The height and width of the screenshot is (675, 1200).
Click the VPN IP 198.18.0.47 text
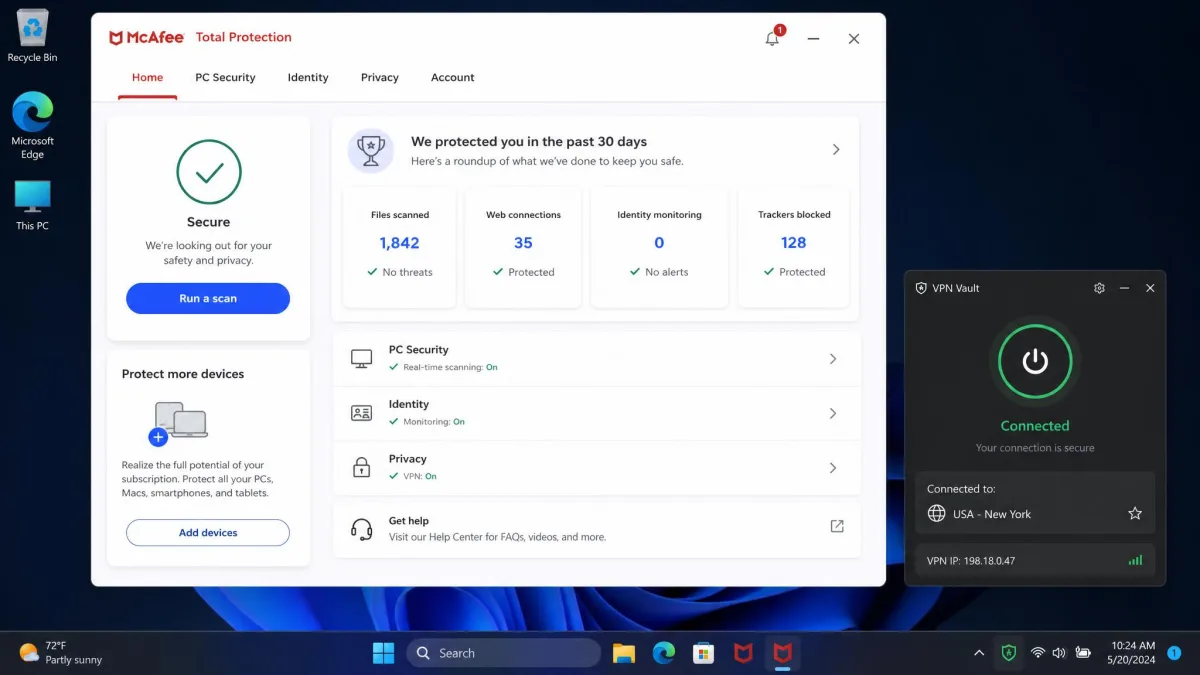pos(971,561)
